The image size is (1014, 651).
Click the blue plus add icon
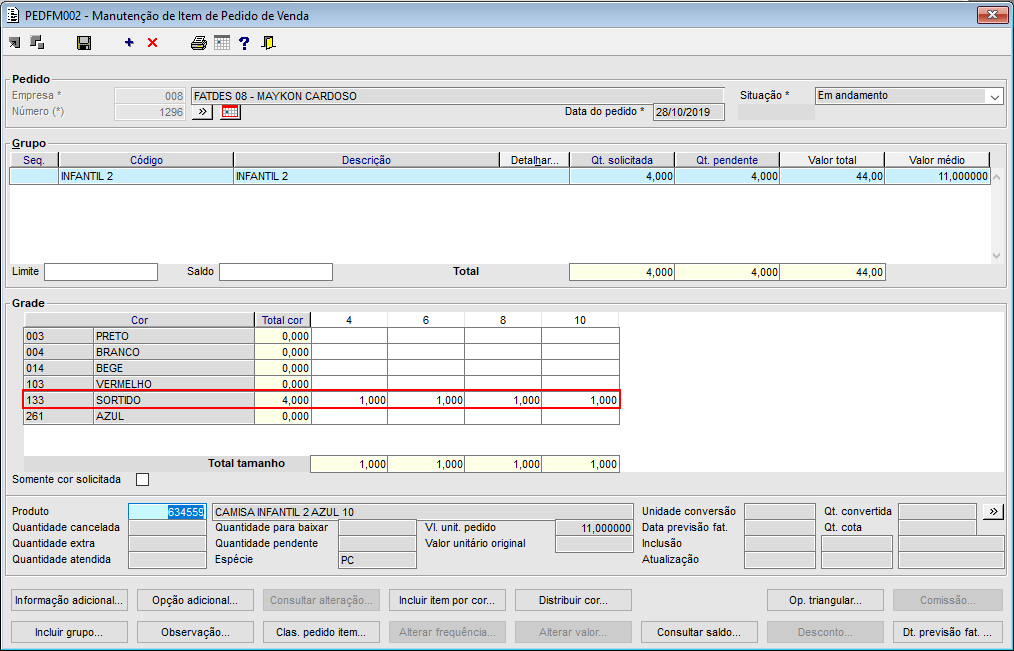(x=129, y=43)
